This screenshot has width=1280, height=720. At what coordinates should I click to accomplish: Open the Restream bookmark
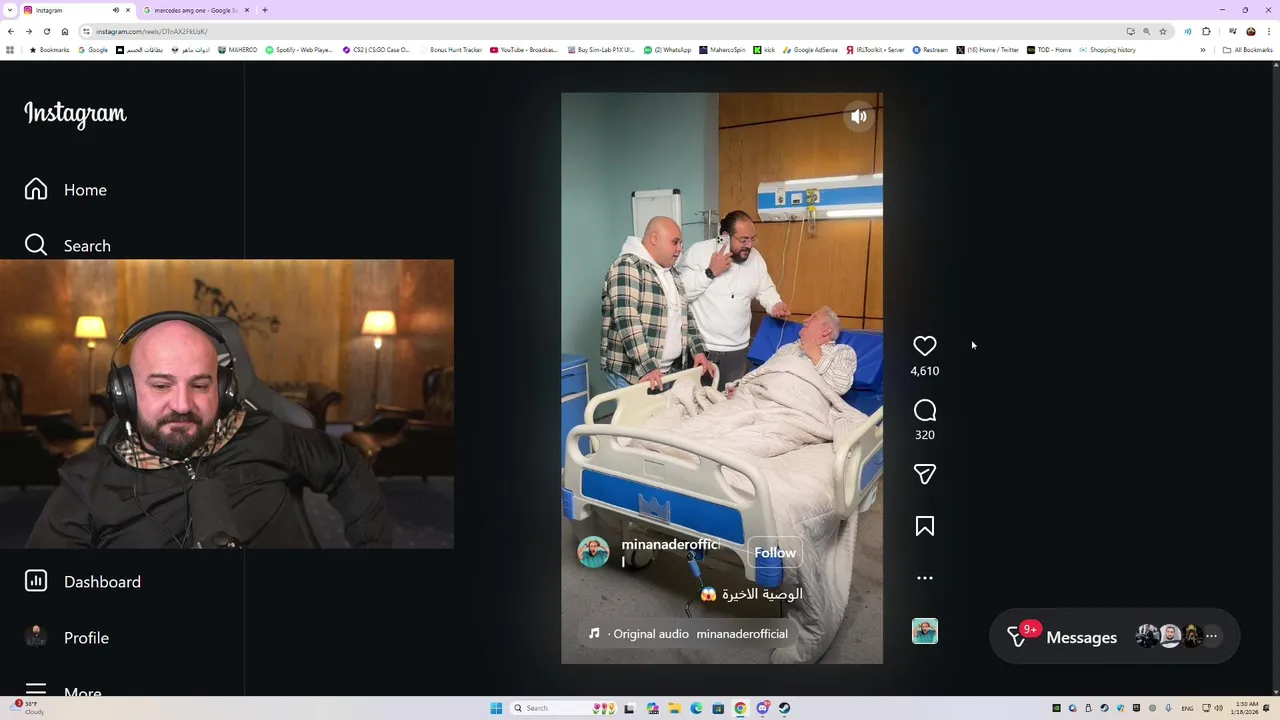coord(930,50)
